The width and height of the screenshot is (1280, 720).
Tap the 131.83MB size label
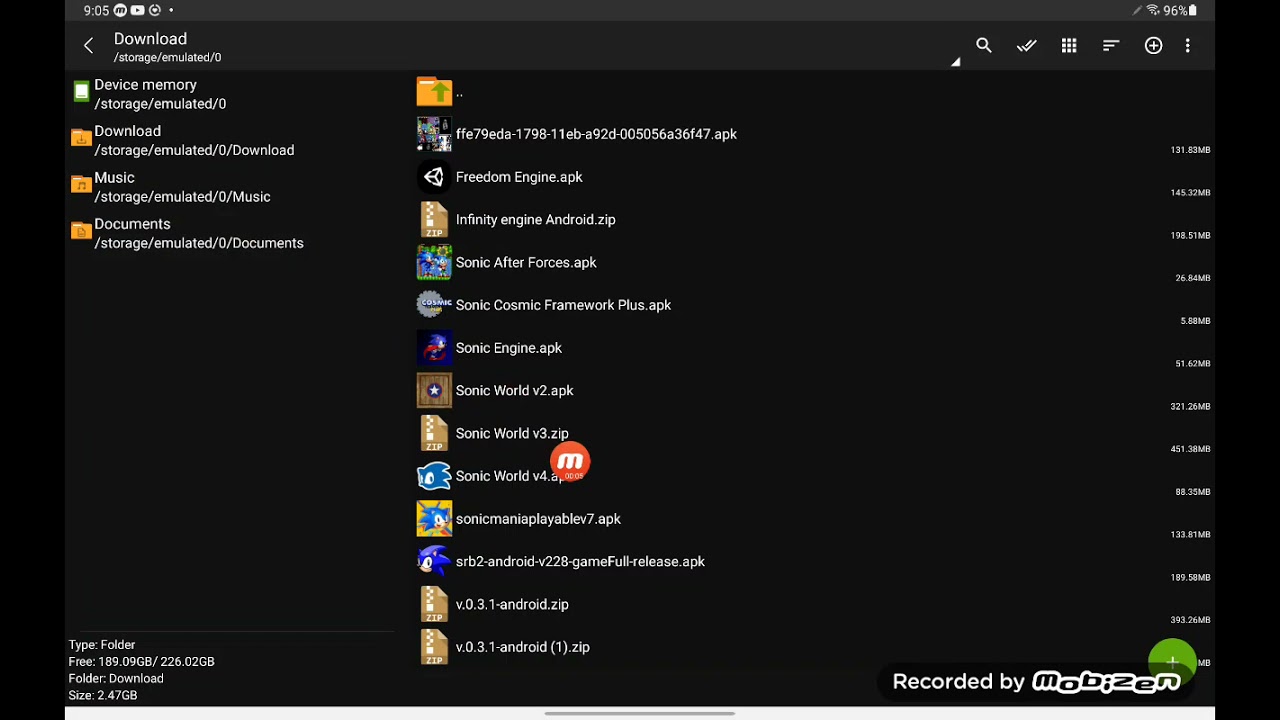[x=1190, y=150]
